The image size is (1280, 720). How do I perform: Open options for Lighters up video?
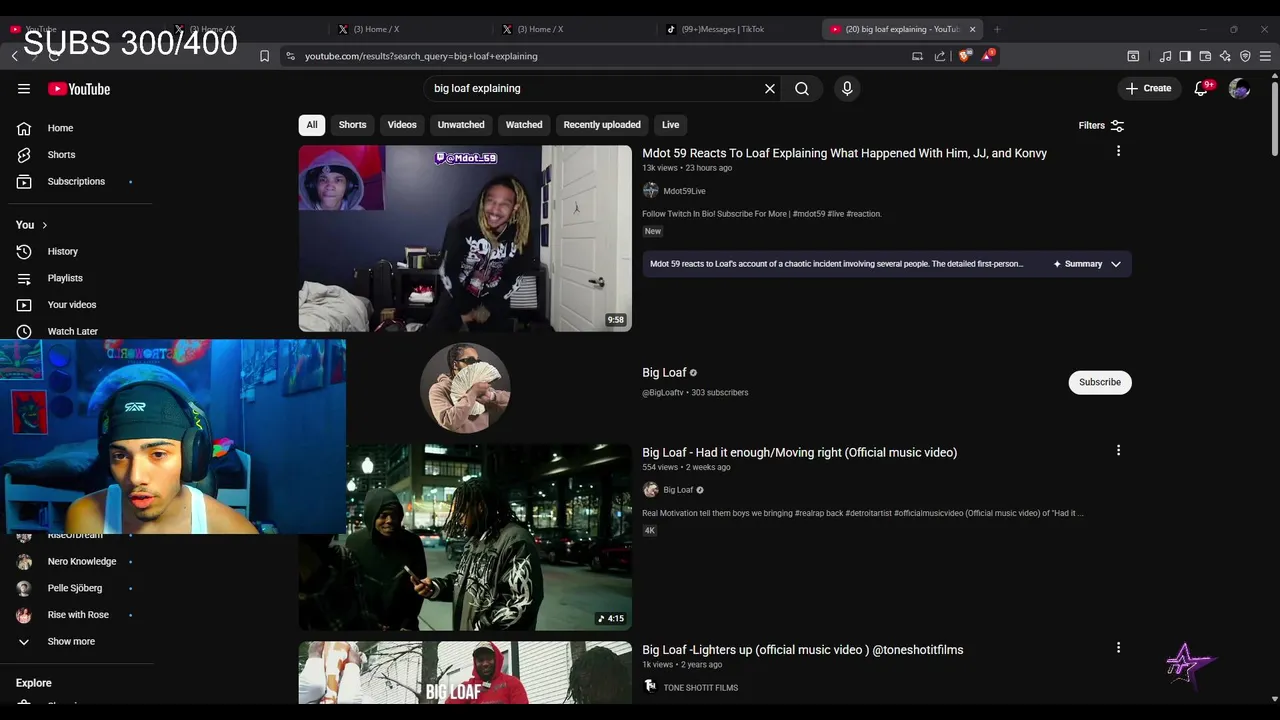pos(1118,647)
